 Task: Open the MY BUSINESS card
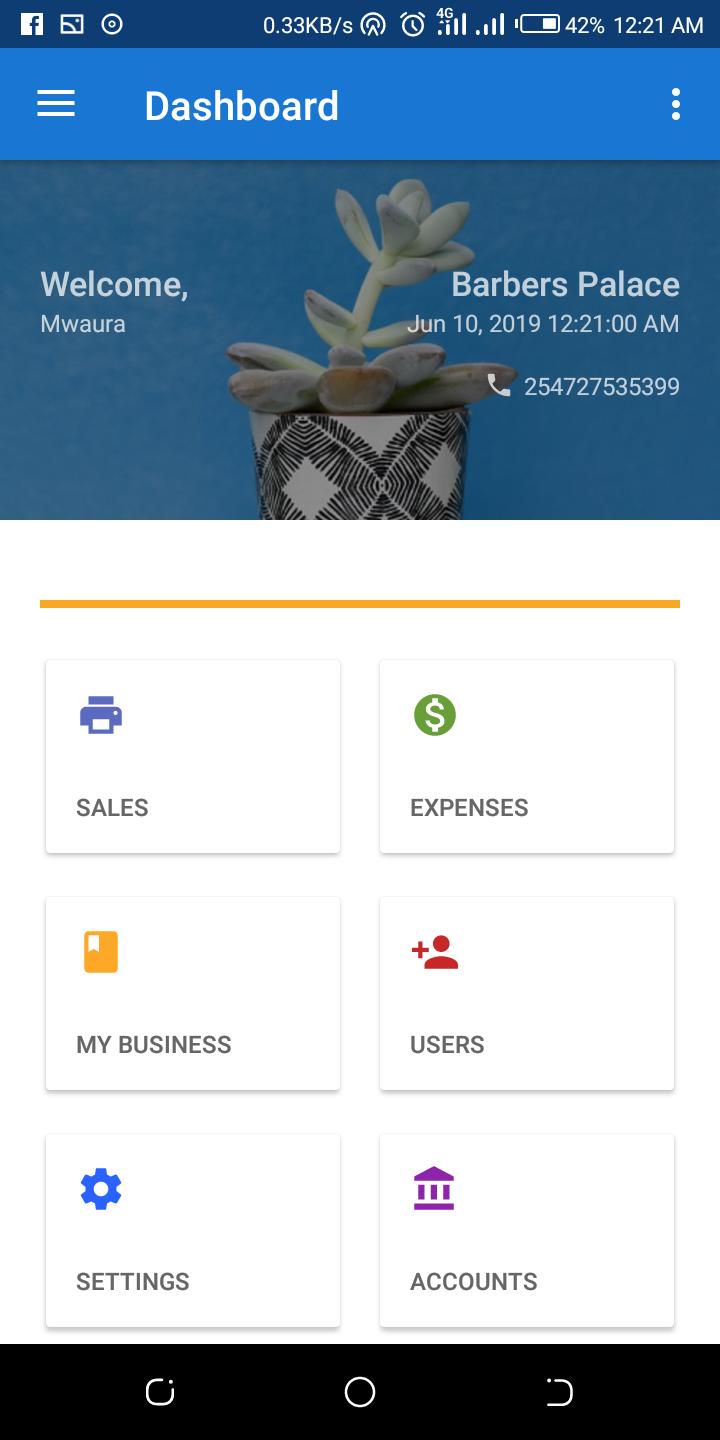coord(193,993)
